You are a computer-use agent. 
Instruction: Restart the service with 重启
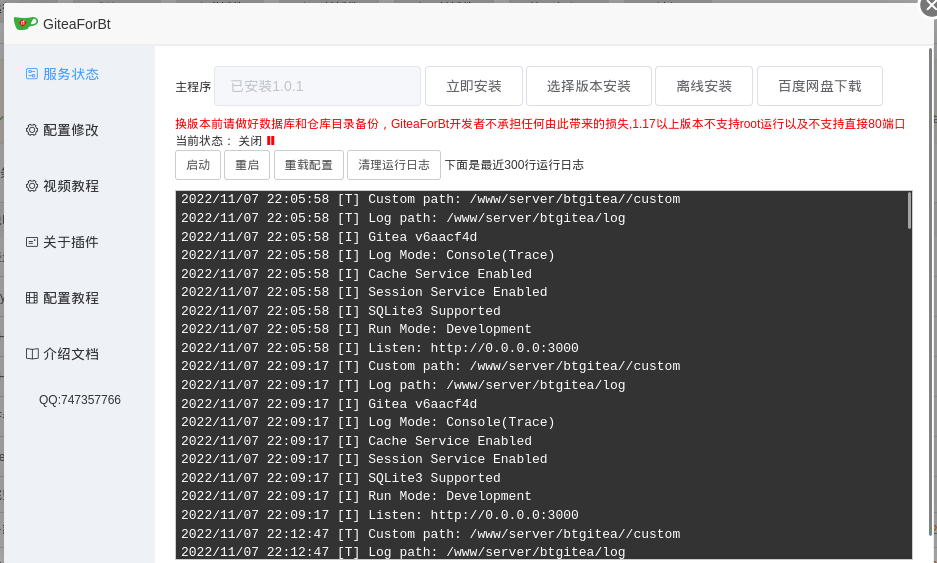click(247, 165)
